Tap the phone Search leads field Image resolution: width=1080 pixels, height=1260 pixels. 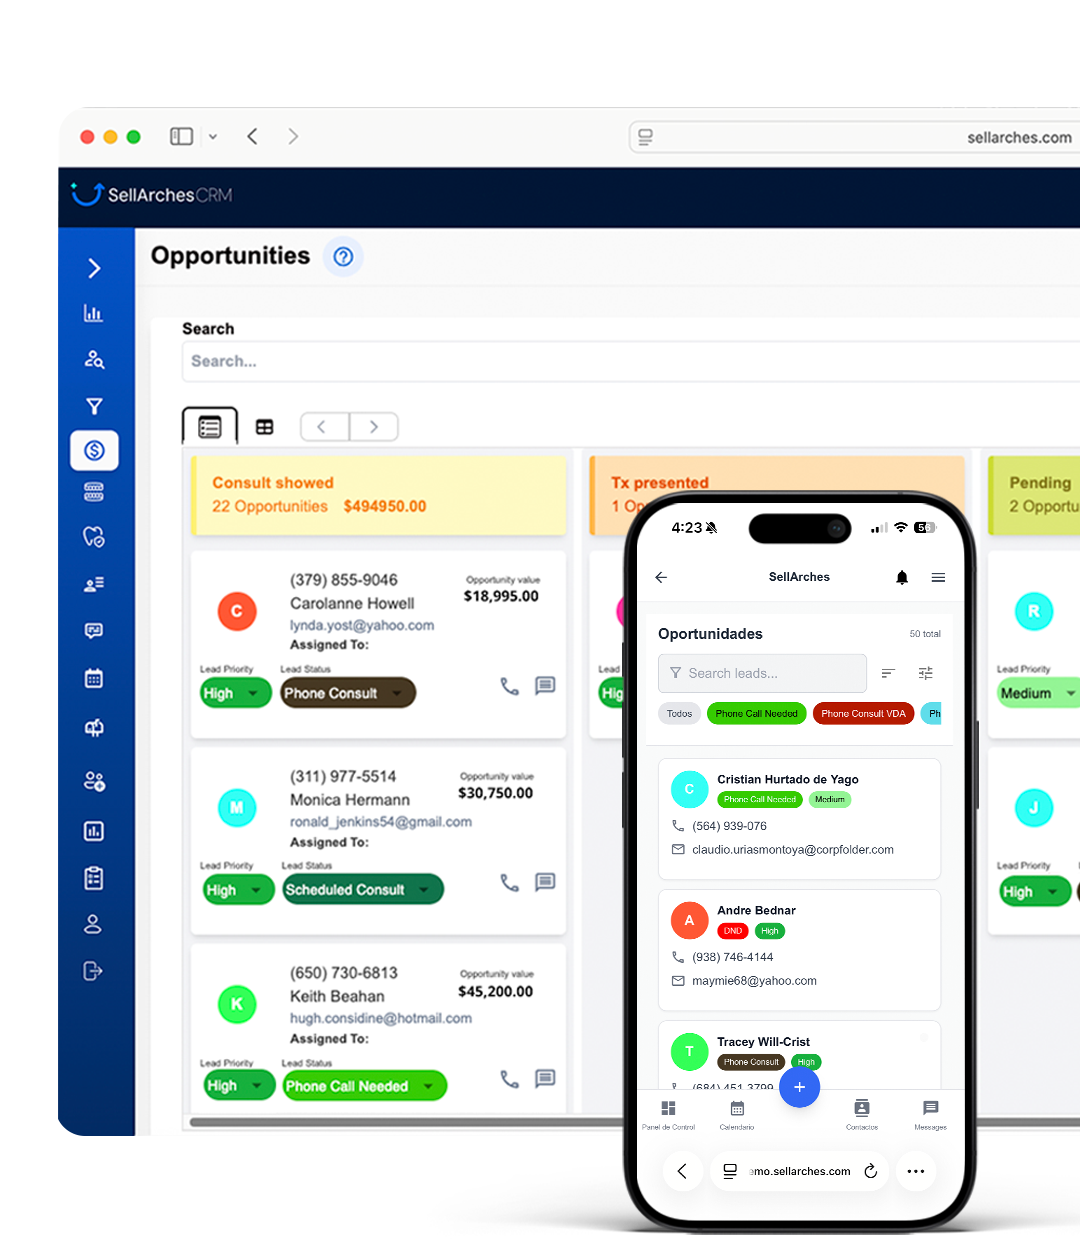point(762,673)
